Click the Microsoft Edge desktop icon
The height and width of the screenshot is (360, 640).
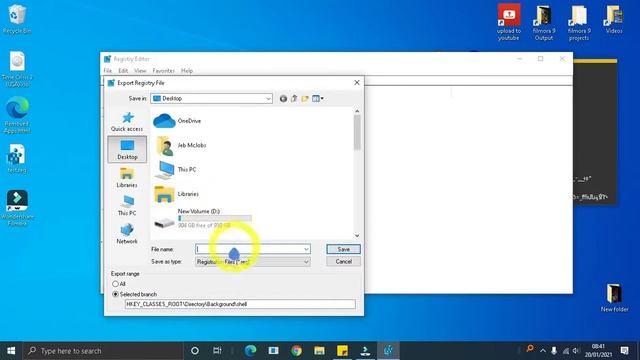pyautogui.click(x=17, y=116)
